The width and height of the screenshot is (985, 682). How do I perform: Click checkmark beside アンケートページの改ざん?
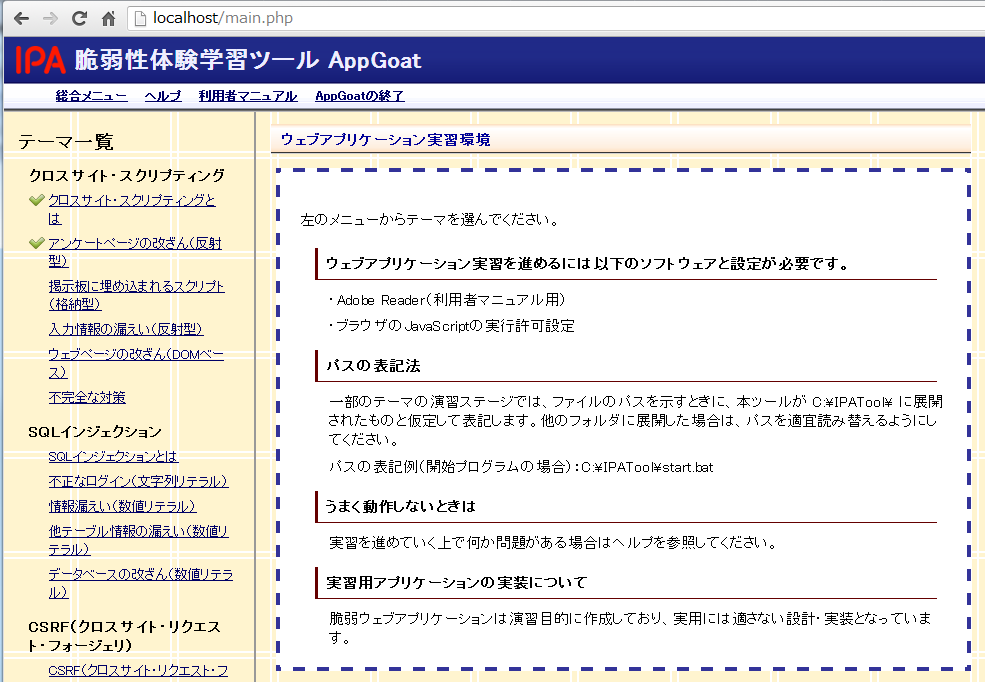[x=36, y=243]
